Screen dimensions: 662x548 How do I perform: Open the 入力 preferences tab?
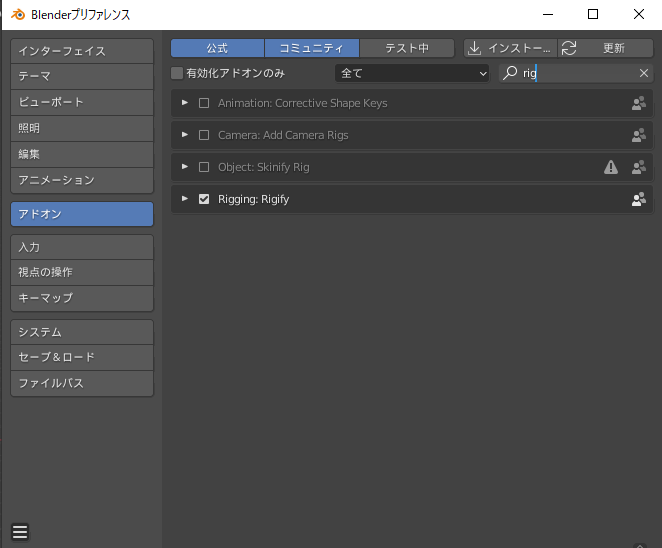tap(82, 247)
